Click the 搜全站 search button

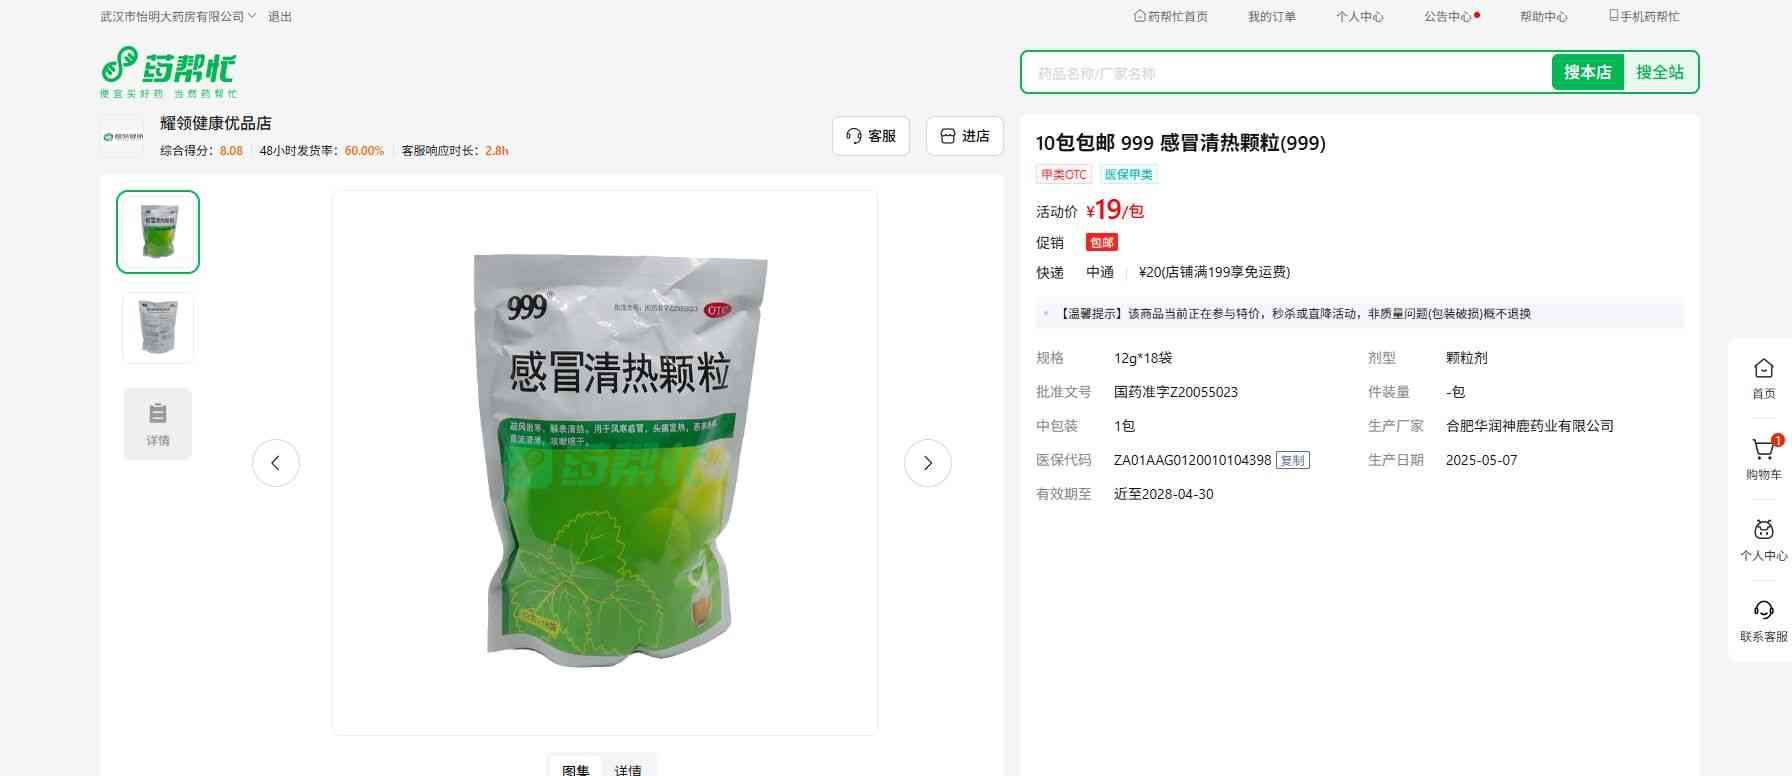(x=1660, y=72)
